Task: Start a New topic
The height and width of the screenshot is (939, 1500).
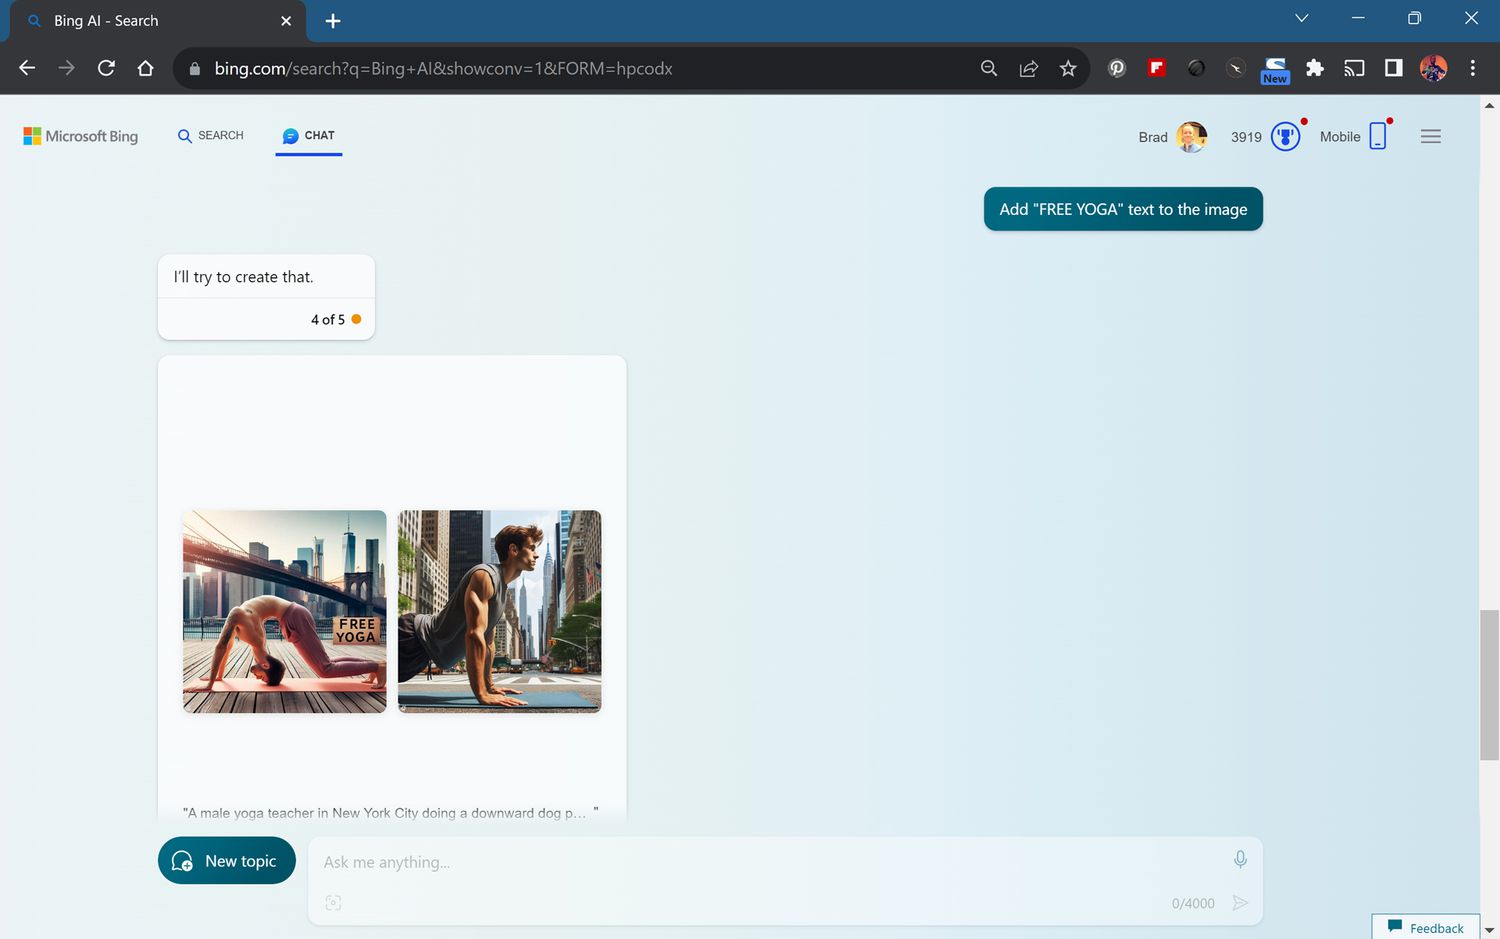Action: [227, 861]
